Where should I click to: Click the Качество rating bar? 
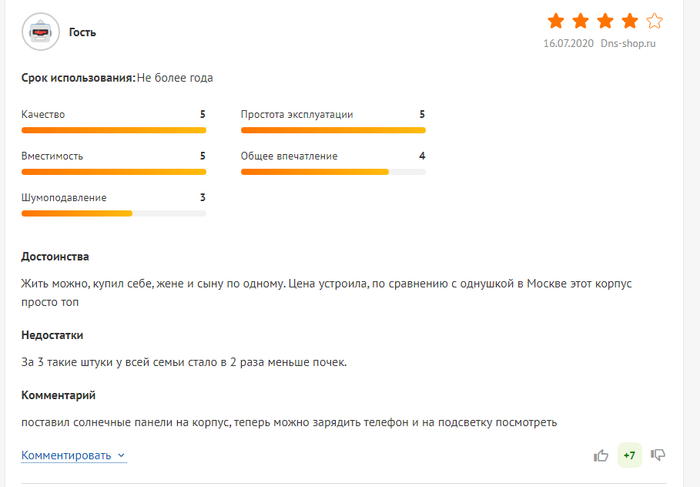click(x=113, y=130)
